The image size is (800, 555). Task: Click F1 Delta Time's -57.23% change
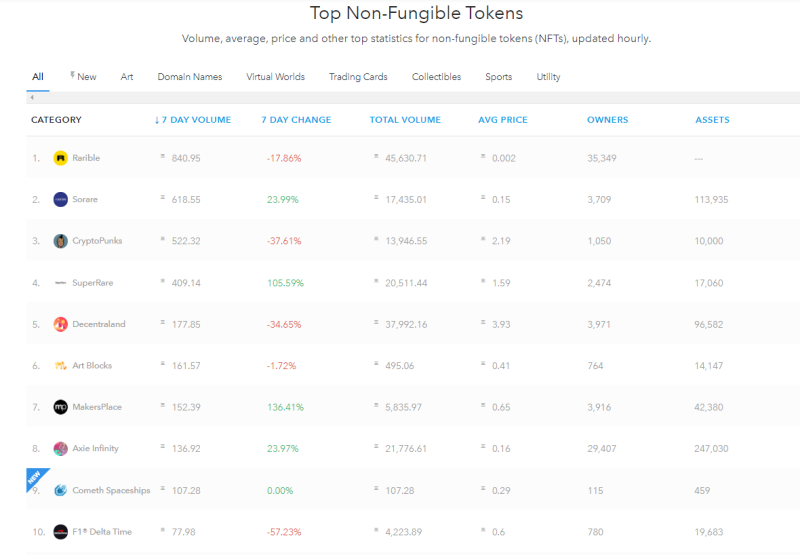click(x=284, y=532)
